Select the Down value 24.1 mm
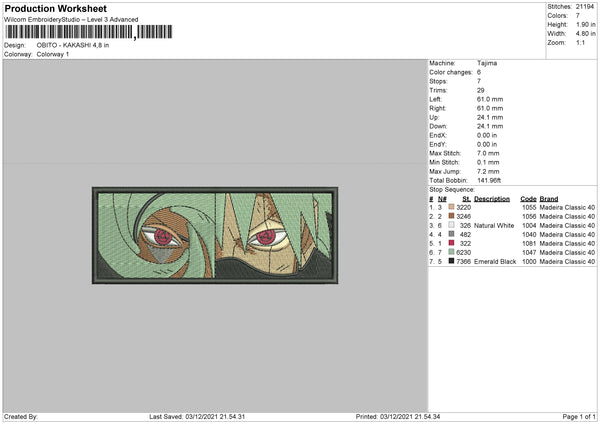 tap(490, 126)
